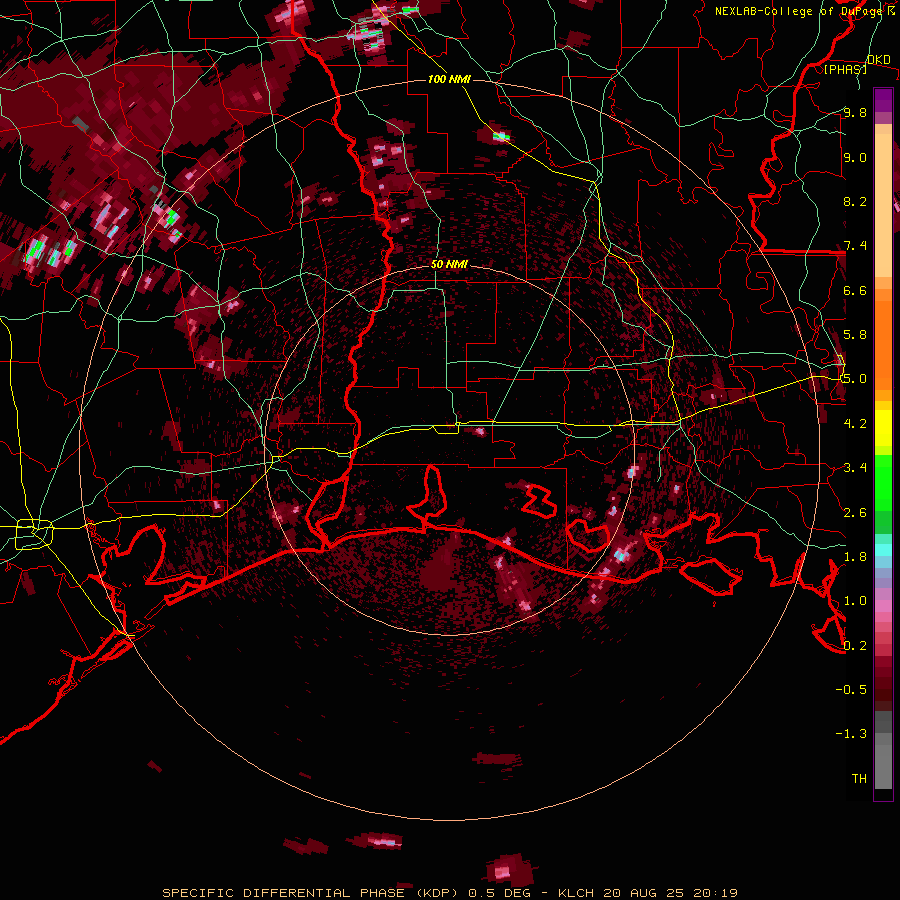The image size is (900, 900).
Task: Click the 8.2 value on color scale
Action: click(x=855, y=201)
